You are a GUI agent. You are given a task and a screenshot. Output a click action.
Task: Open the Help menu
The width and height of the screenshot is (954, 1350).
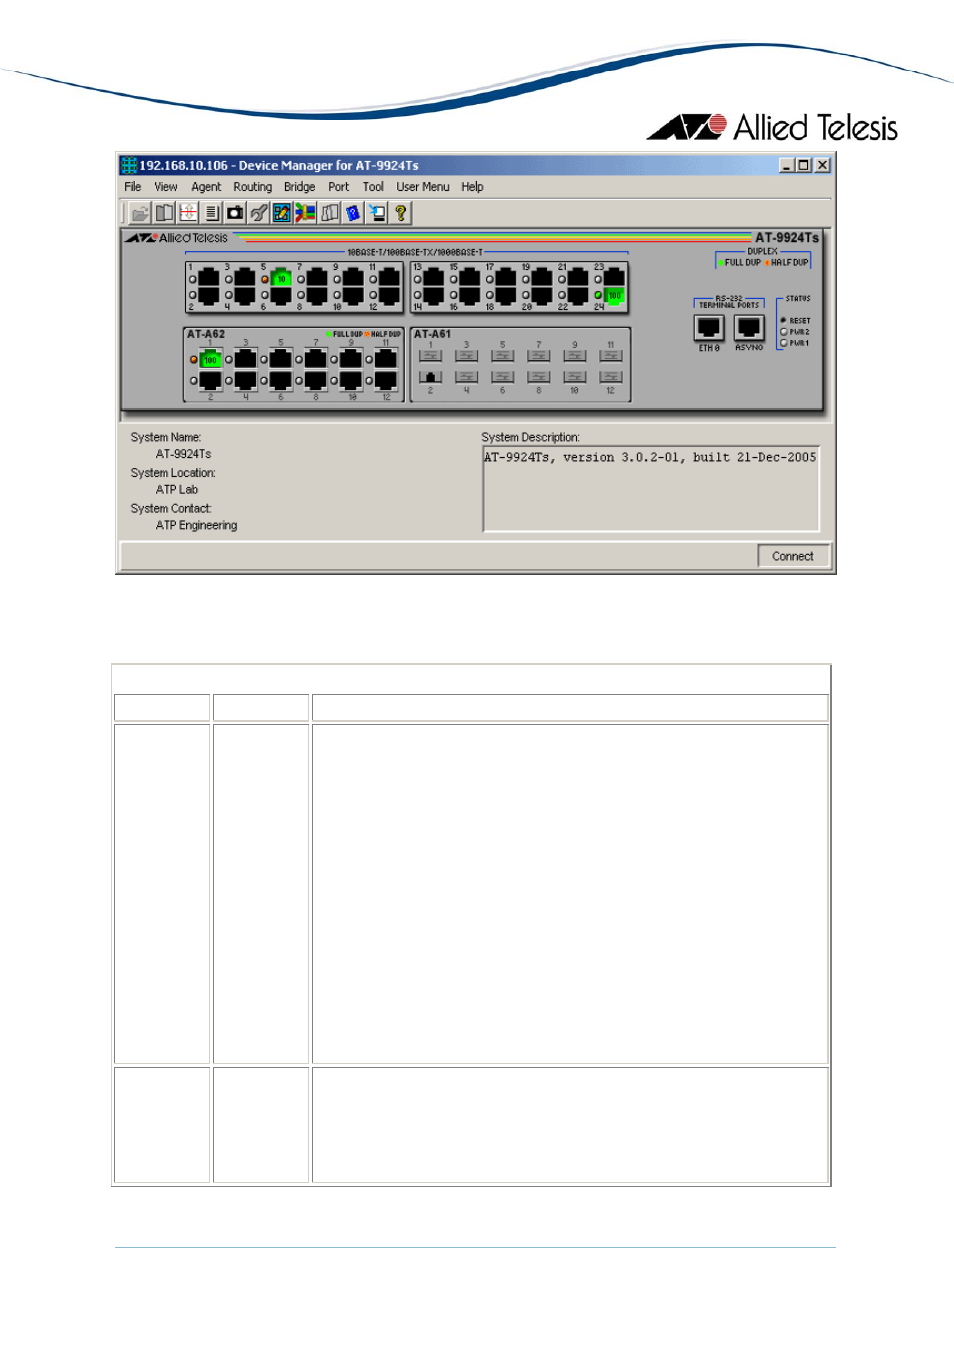(472, 187)
